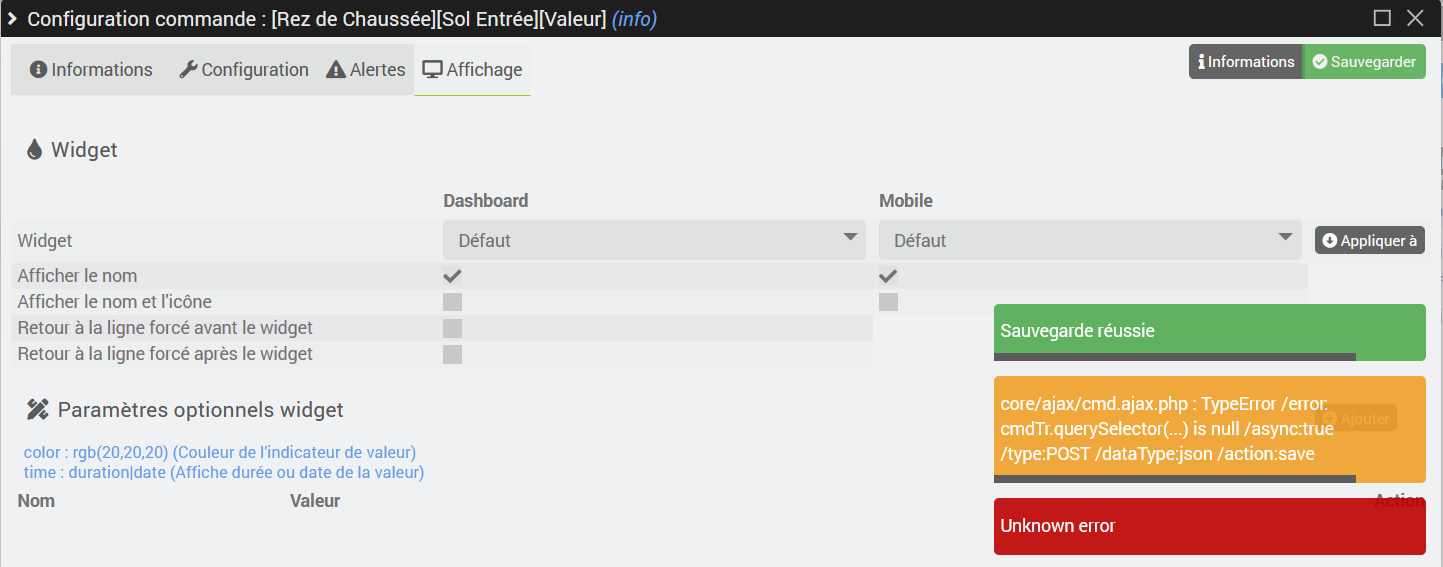Click the warning triangle icon on Alertes tab
The image size is (1443, 567).
coord(336,70)
